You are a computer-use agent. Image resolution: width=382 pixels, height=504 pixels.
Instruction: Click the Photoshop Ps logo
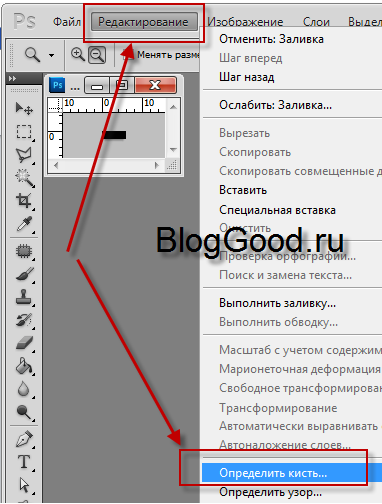(x=24, y=21)
